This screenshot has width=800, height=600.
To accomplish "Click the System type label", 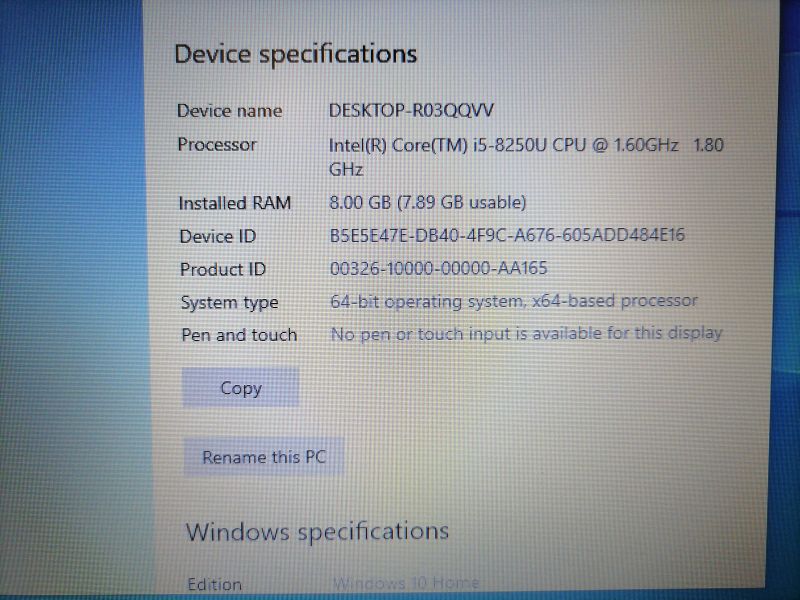I will [x=230, y=303].
